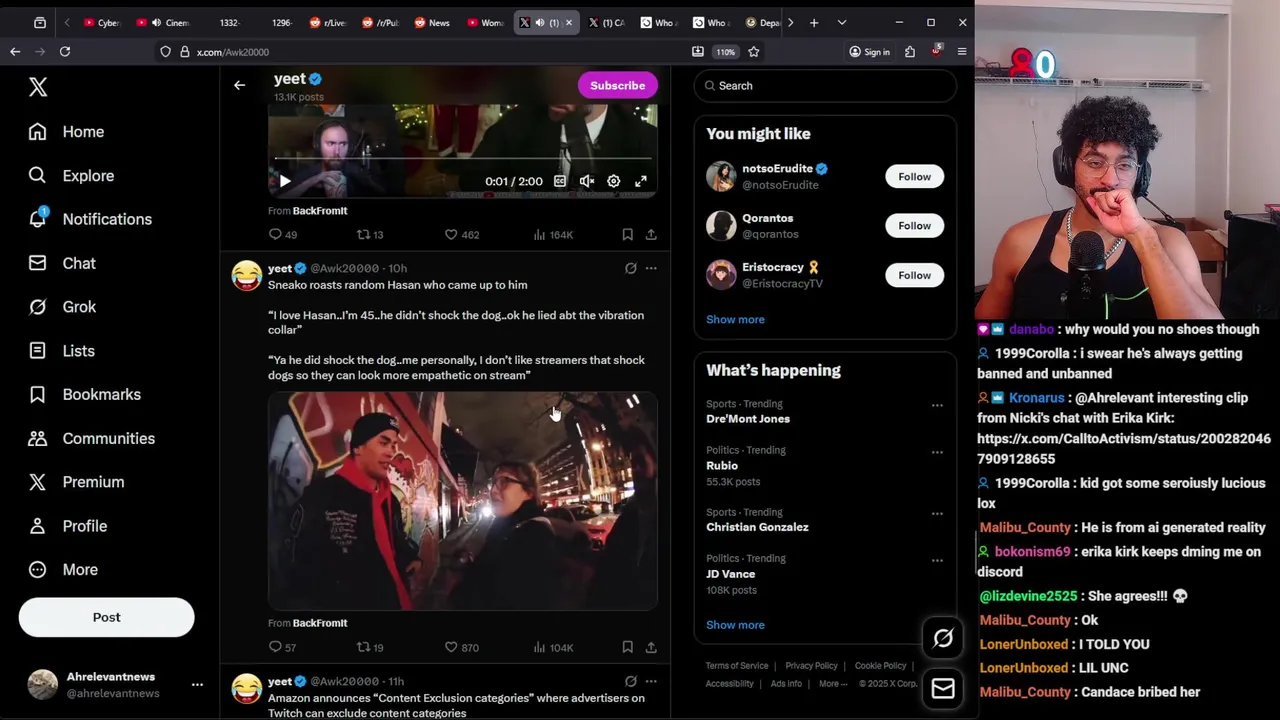Open floating Grok button
The width and height of the screenshot is (1280, 720).
(943, 638)
